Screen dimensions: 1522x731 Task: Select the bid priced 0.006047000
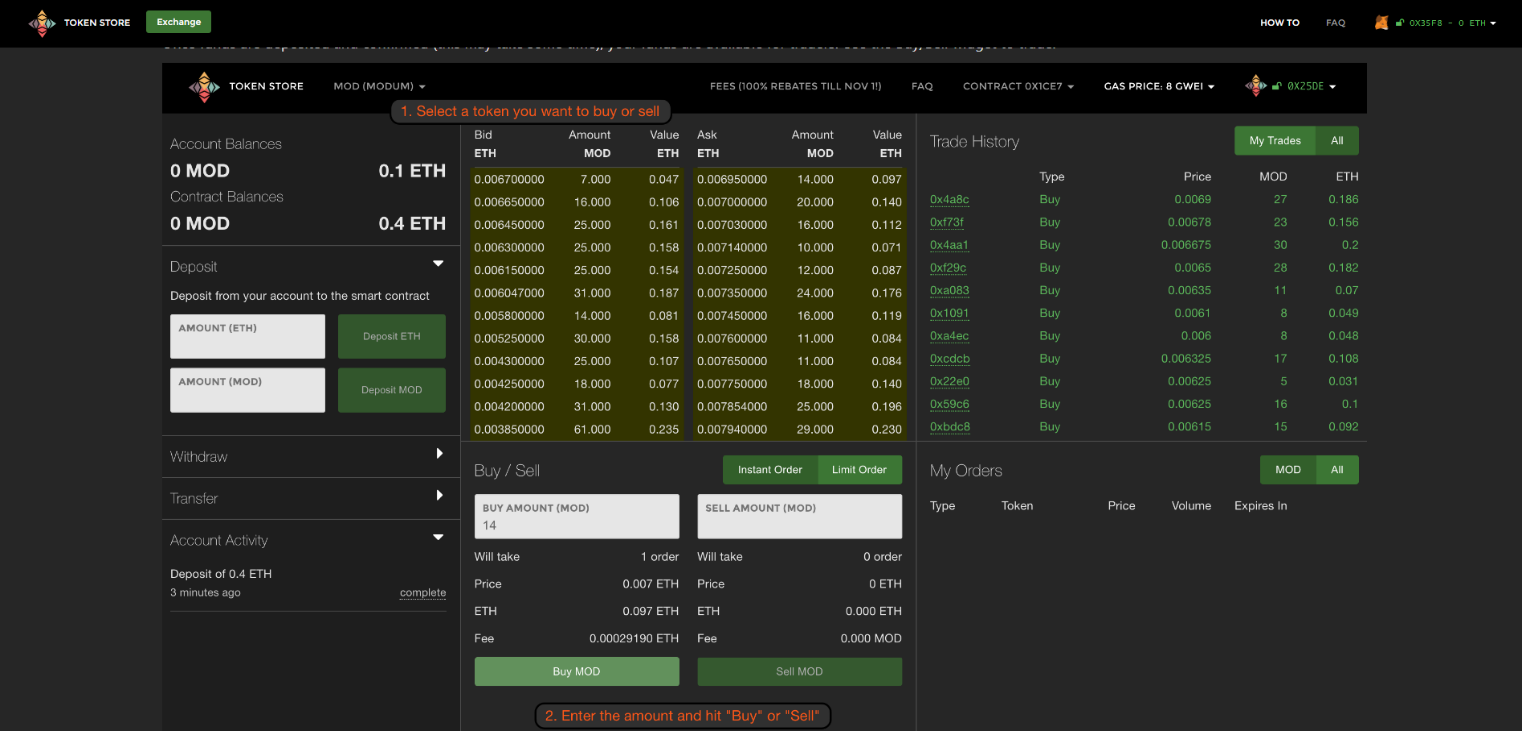(577, 293)
